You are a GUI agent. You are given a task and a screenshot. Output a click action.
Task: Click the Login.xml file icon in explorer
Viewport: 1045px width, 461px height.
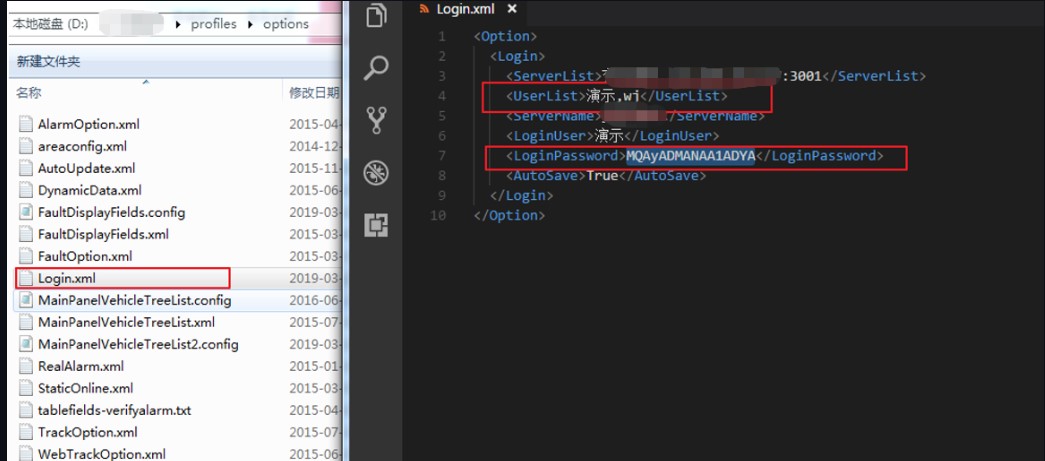(x=26, y=278)
